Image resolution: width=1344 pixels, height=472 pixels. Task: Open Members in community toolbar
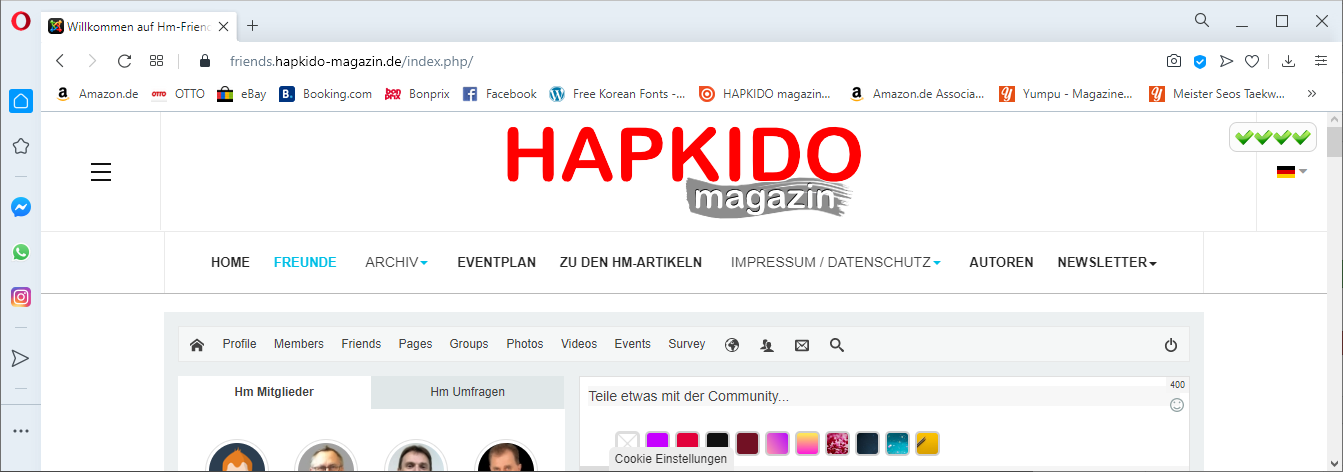point(299,344)
